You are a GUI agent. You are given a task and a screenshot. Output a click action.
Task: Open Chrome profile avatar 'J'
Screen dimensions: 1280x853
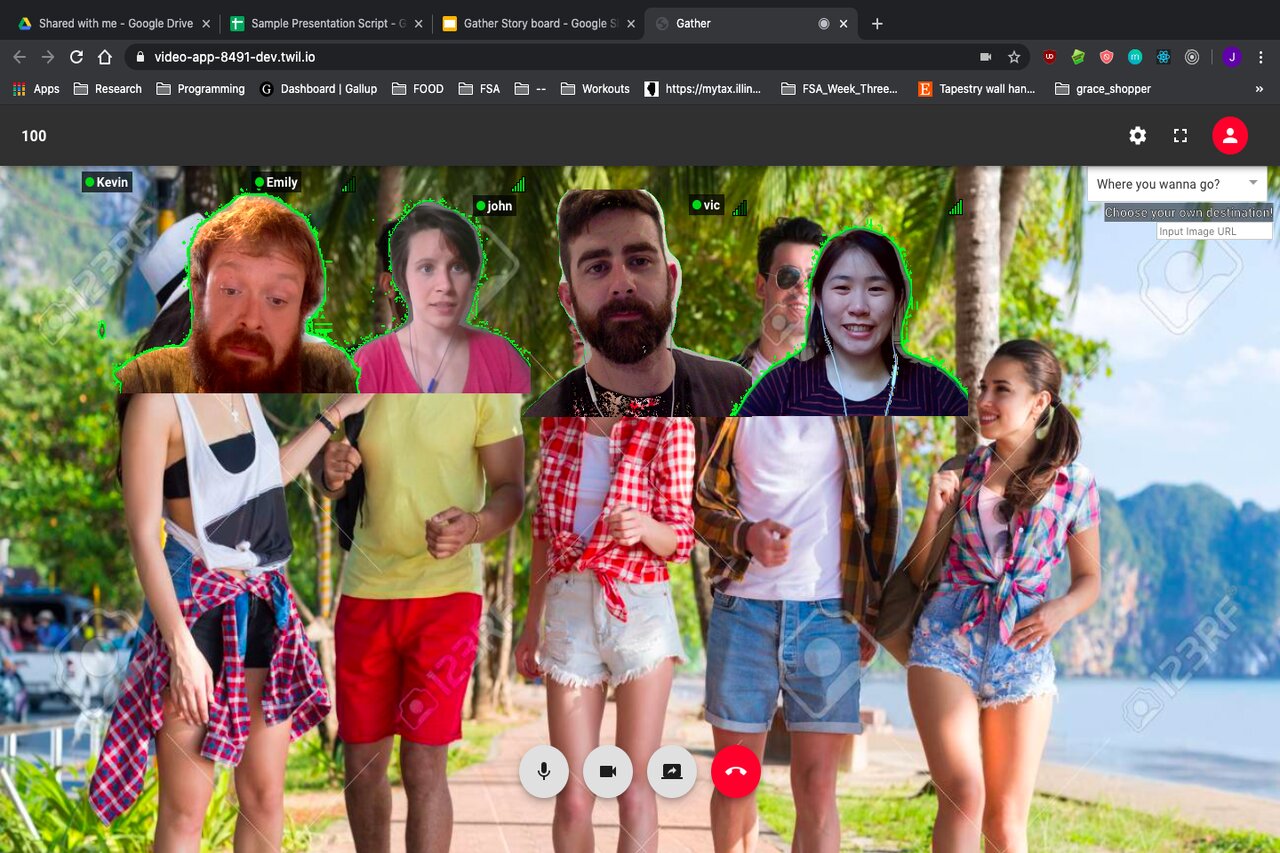(x=1232, y=57)
